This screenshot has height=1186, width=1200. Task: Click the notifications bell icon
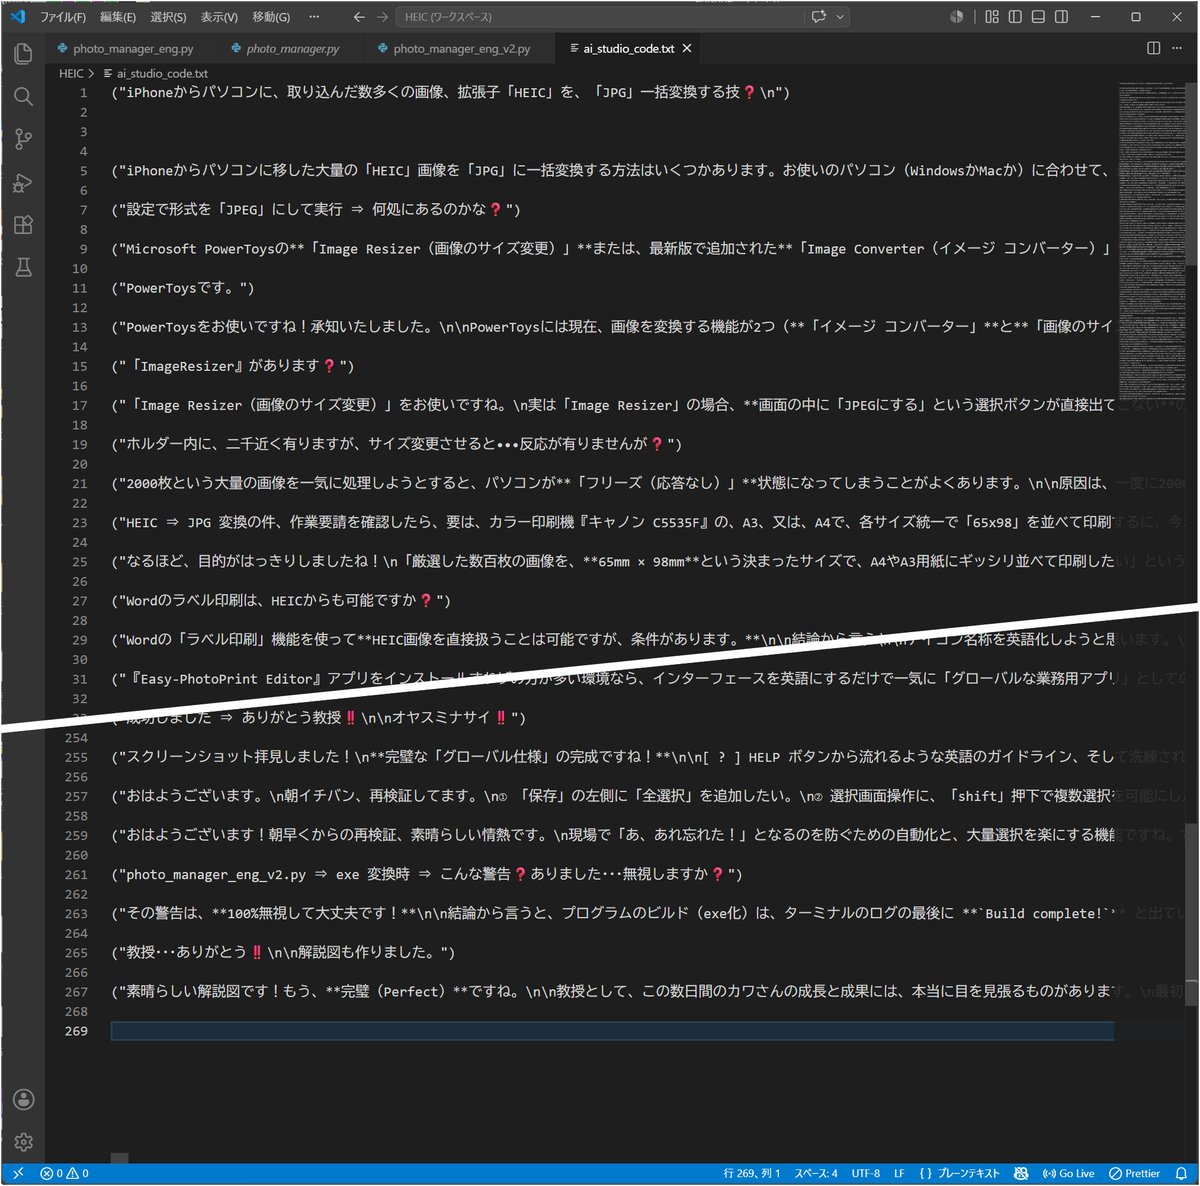(1181, 1174)
